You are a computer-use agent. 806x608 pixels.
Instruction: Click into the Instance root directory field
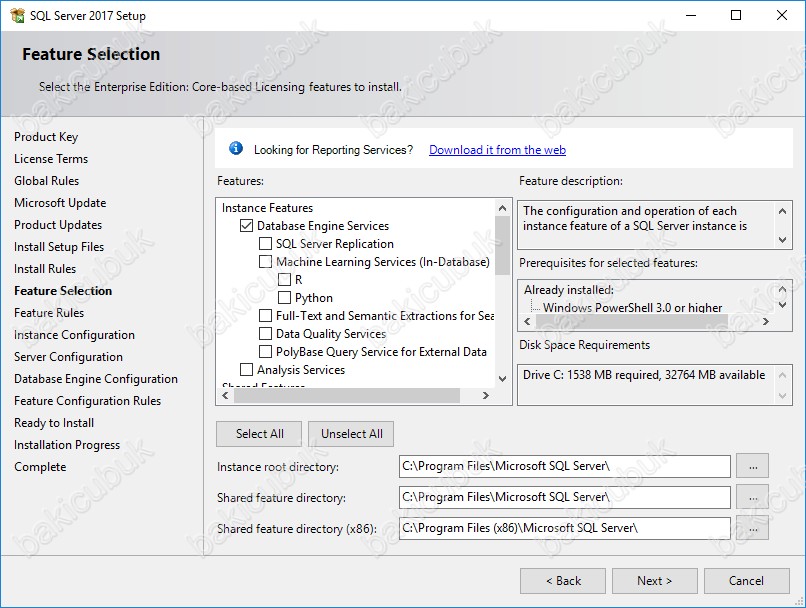click(564, 466)
